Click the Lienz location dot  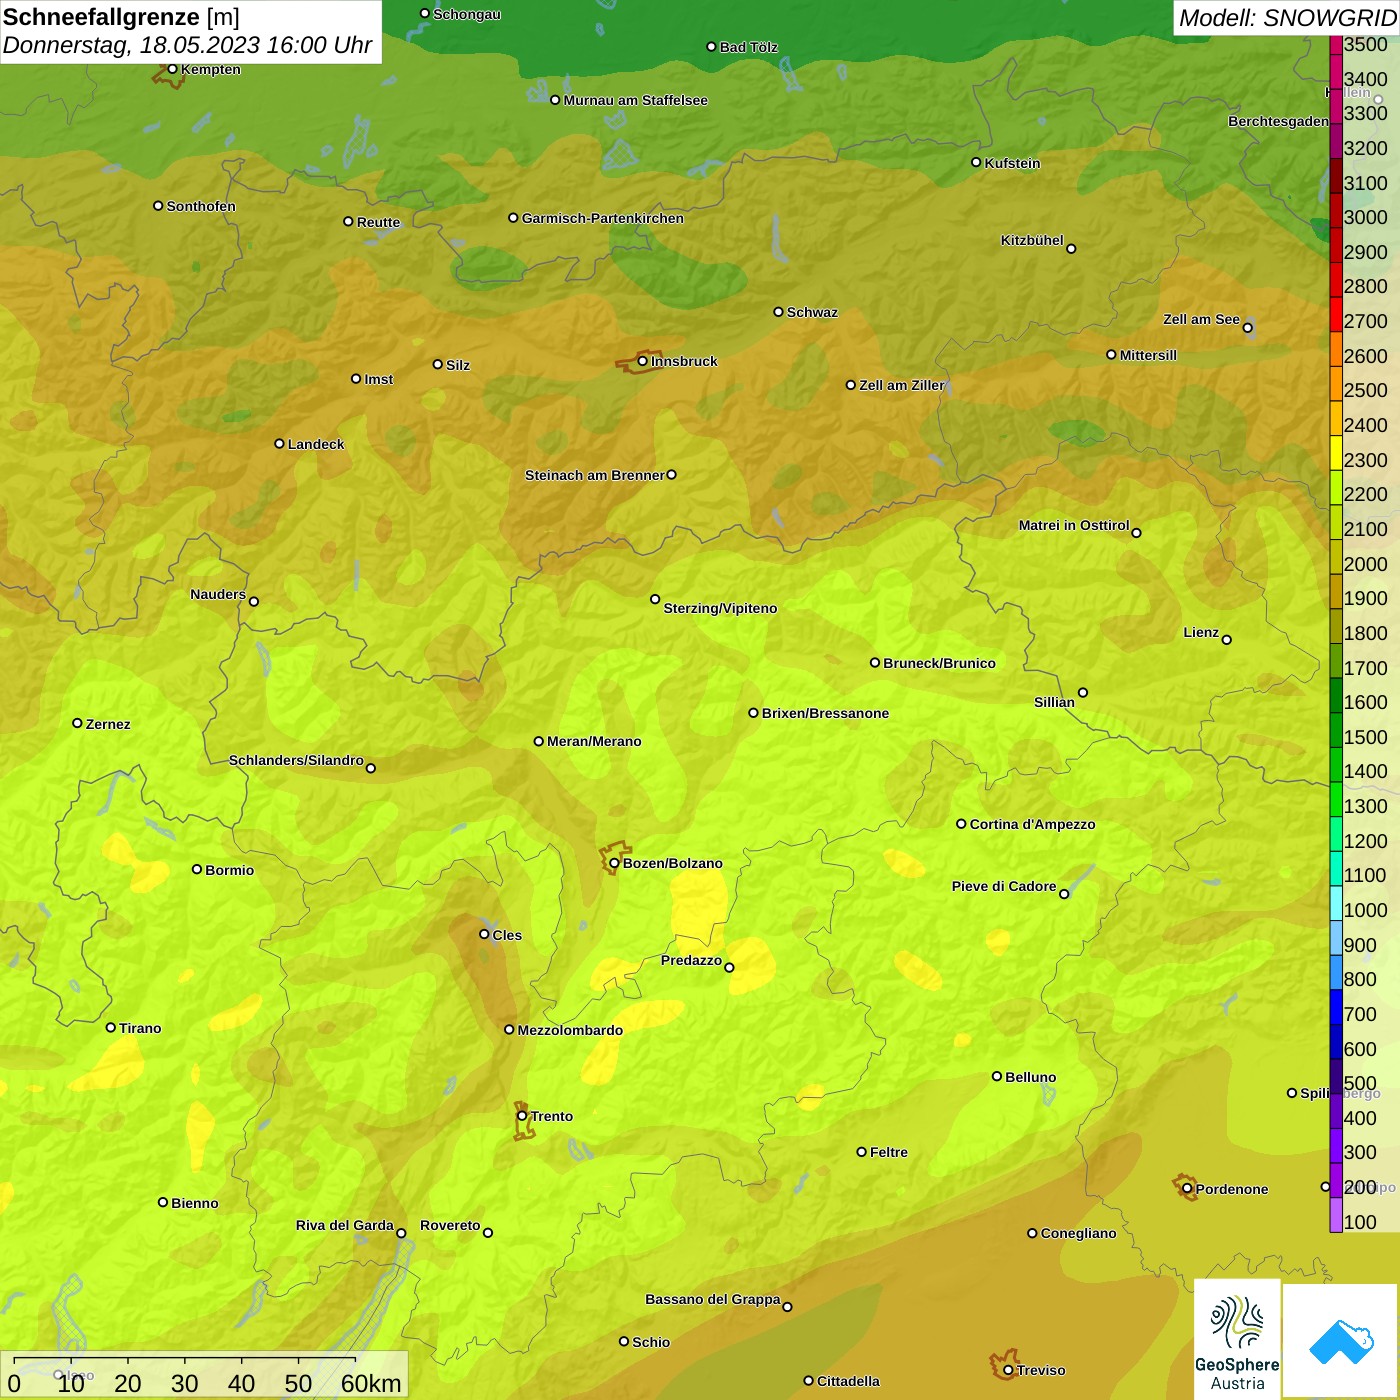tap(1227, 640)
